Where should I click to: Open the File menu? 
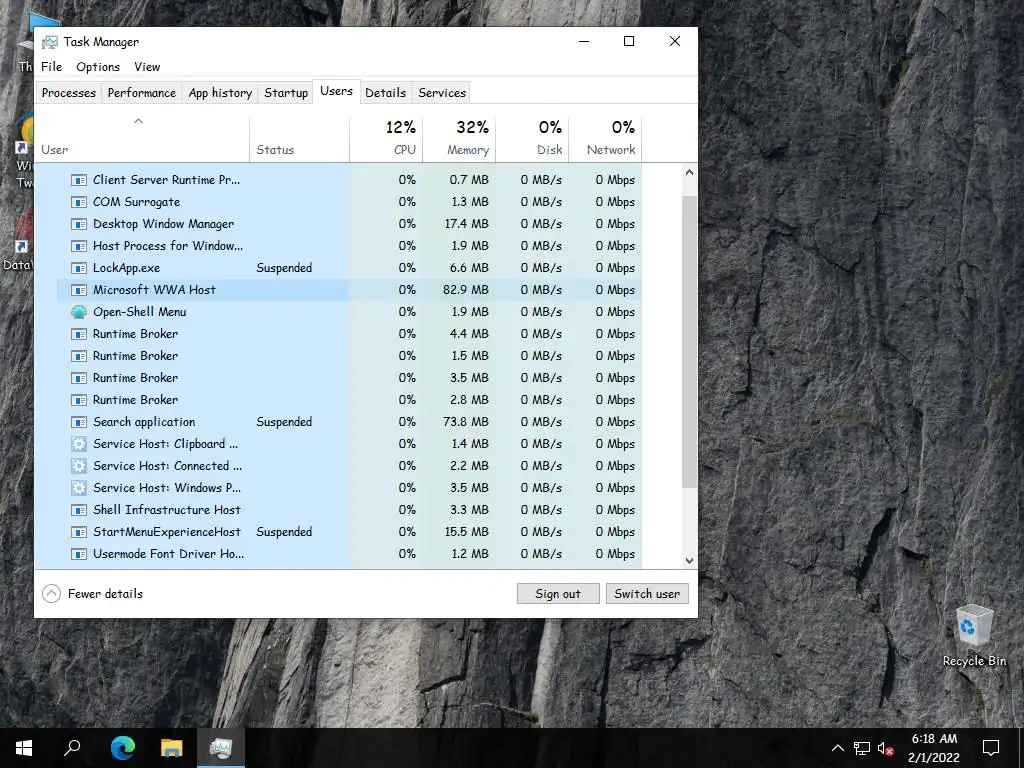pyautogui.click(x=52, y=67)
